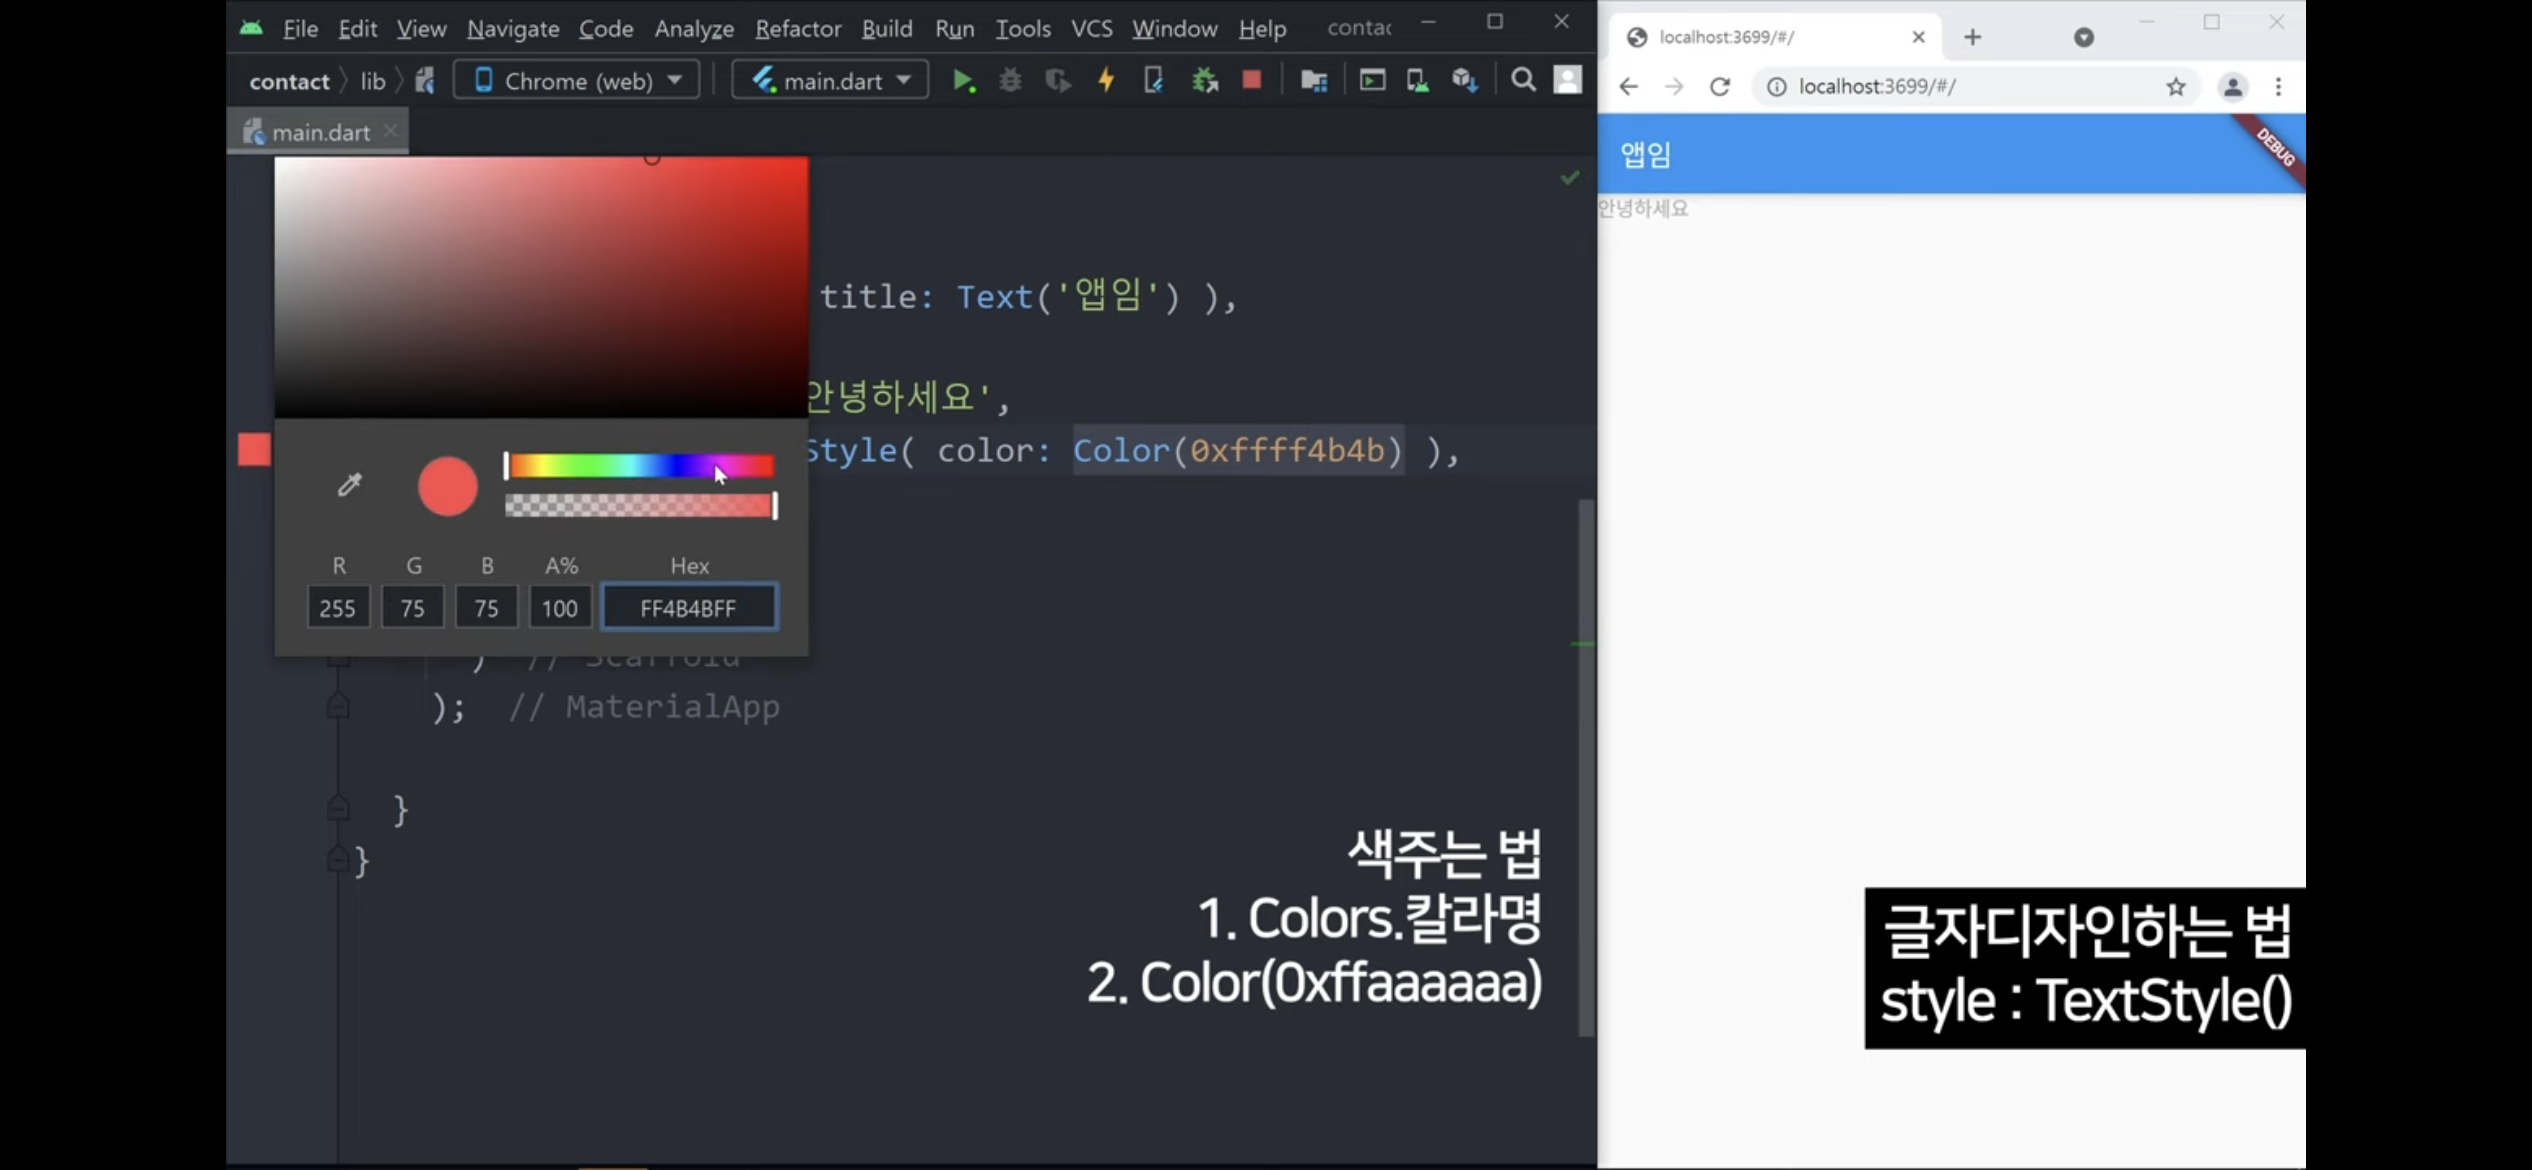The image size is (2532, 1170).
Task: Bookmark the page with the star icon
Action: (2176, 87)
